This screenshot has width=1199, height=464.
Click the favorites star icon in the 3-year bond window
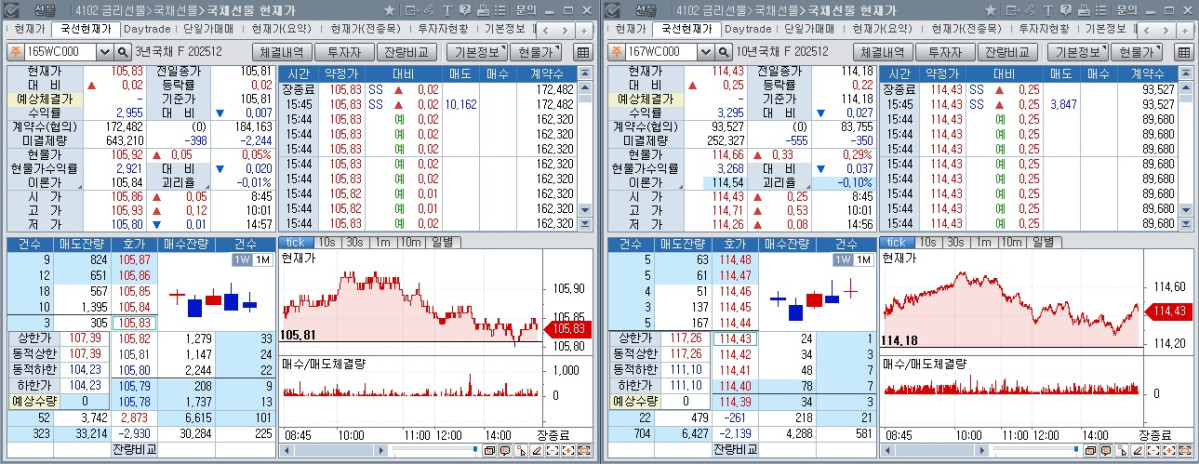389,10
